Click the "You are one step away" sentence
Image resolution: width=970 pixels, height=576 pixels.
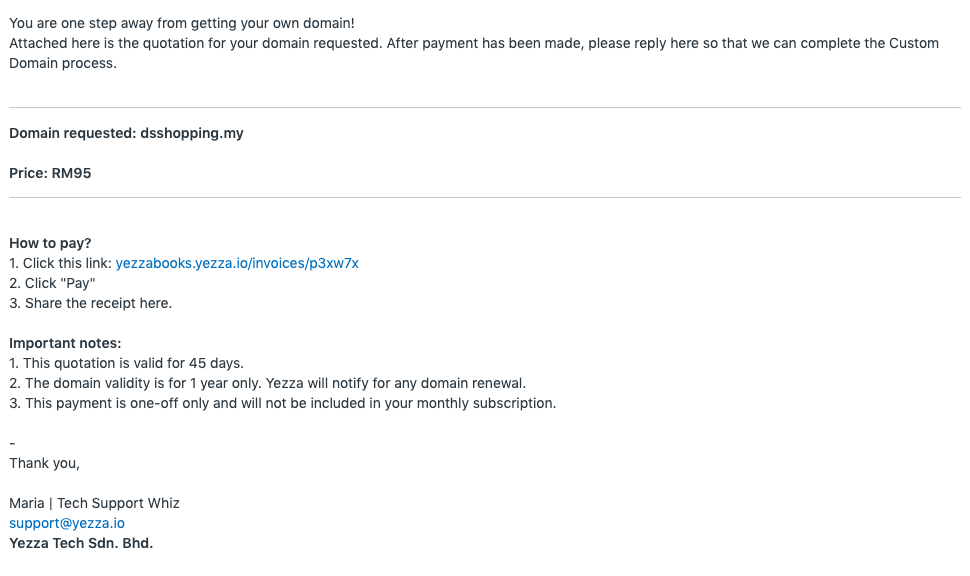click(182, 23)
